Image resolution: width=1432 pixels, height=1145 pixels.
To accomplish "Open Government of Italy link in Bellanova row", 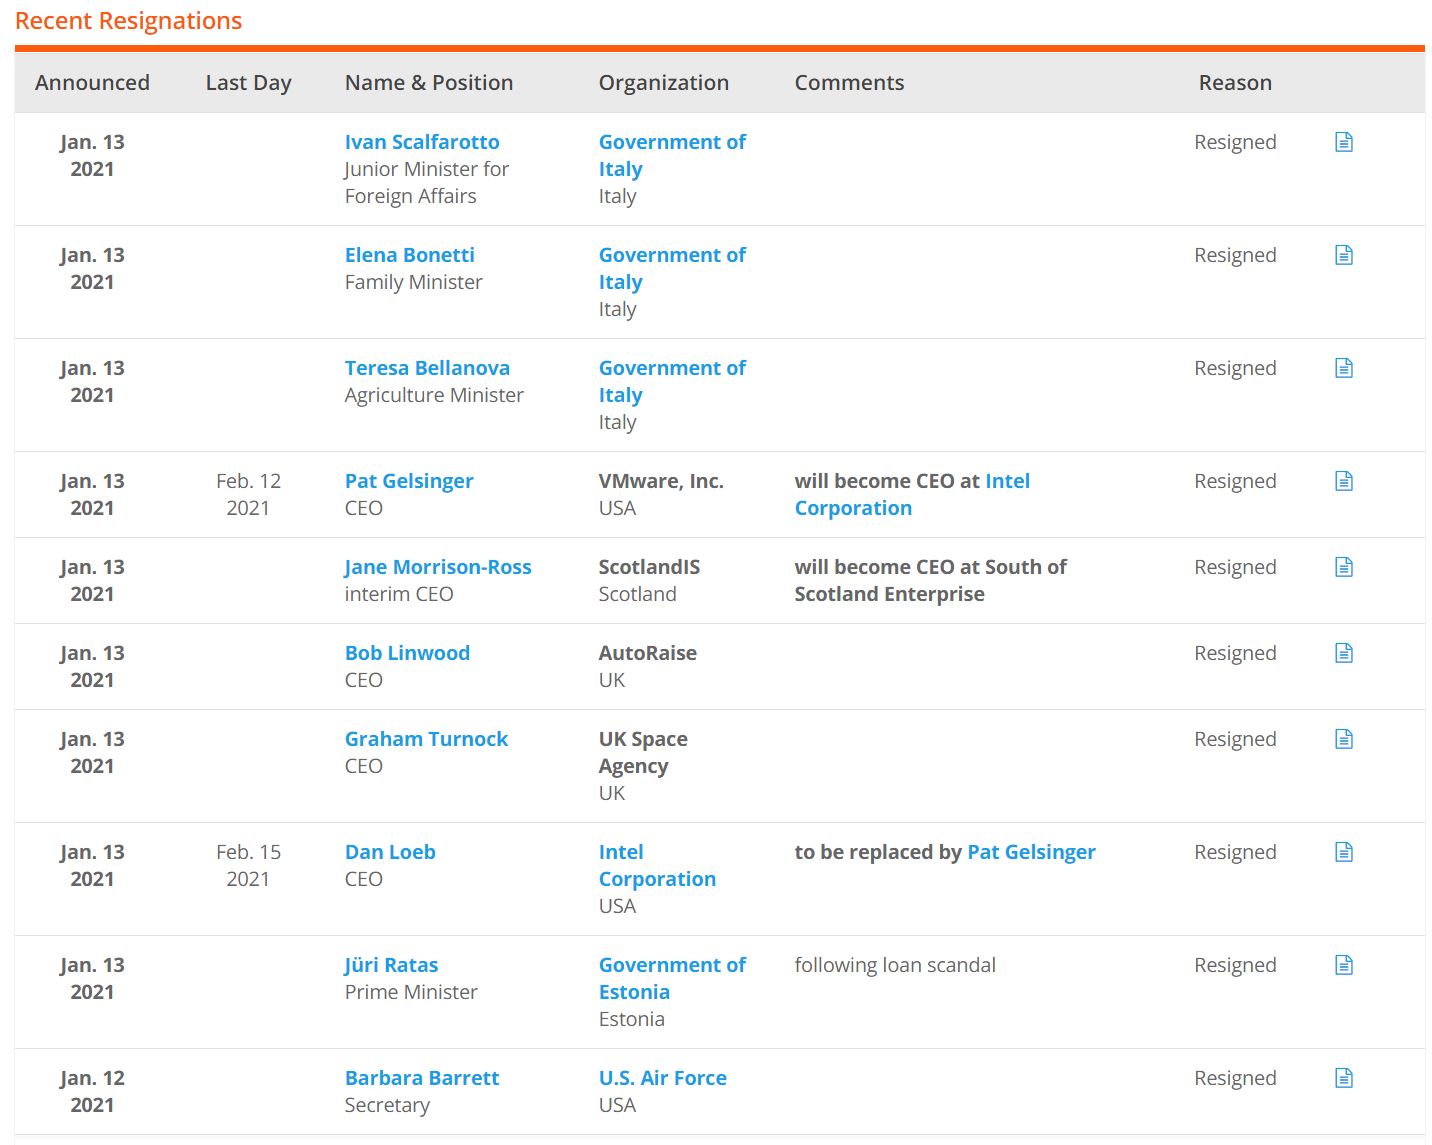I will 672,381.
